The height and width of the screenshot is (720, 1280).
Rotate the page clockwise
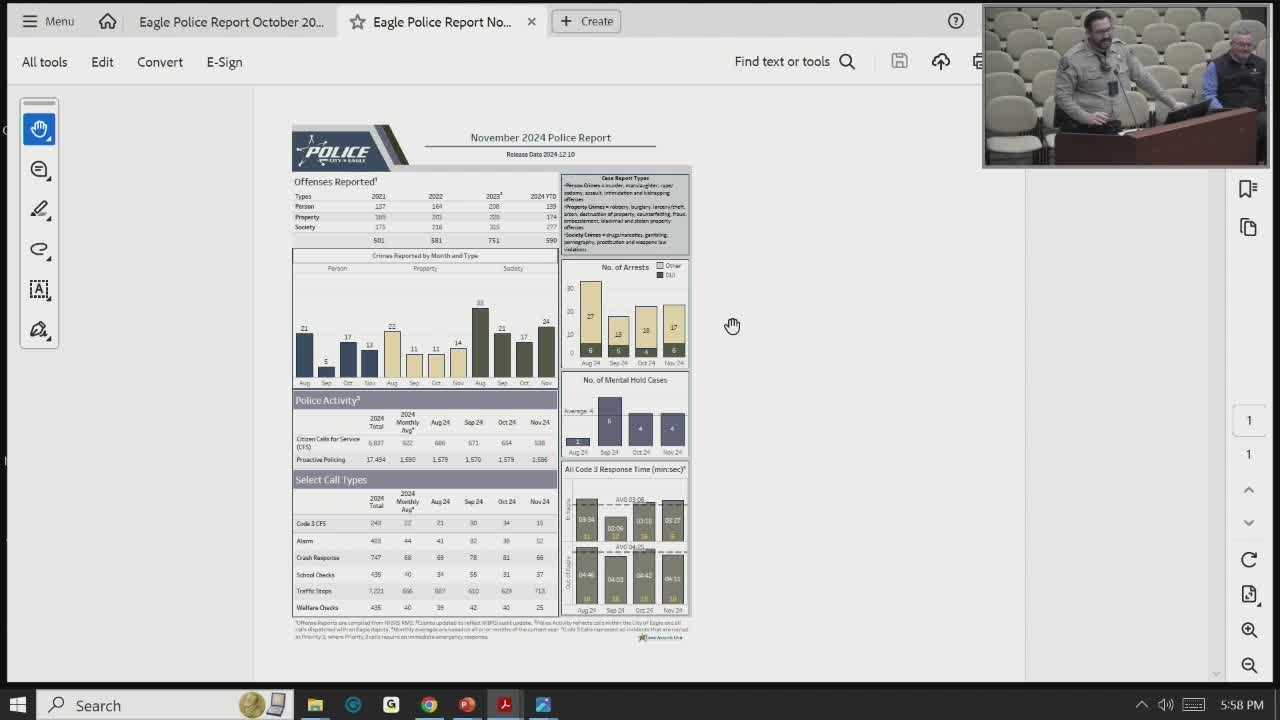(x=1248, y=560)
